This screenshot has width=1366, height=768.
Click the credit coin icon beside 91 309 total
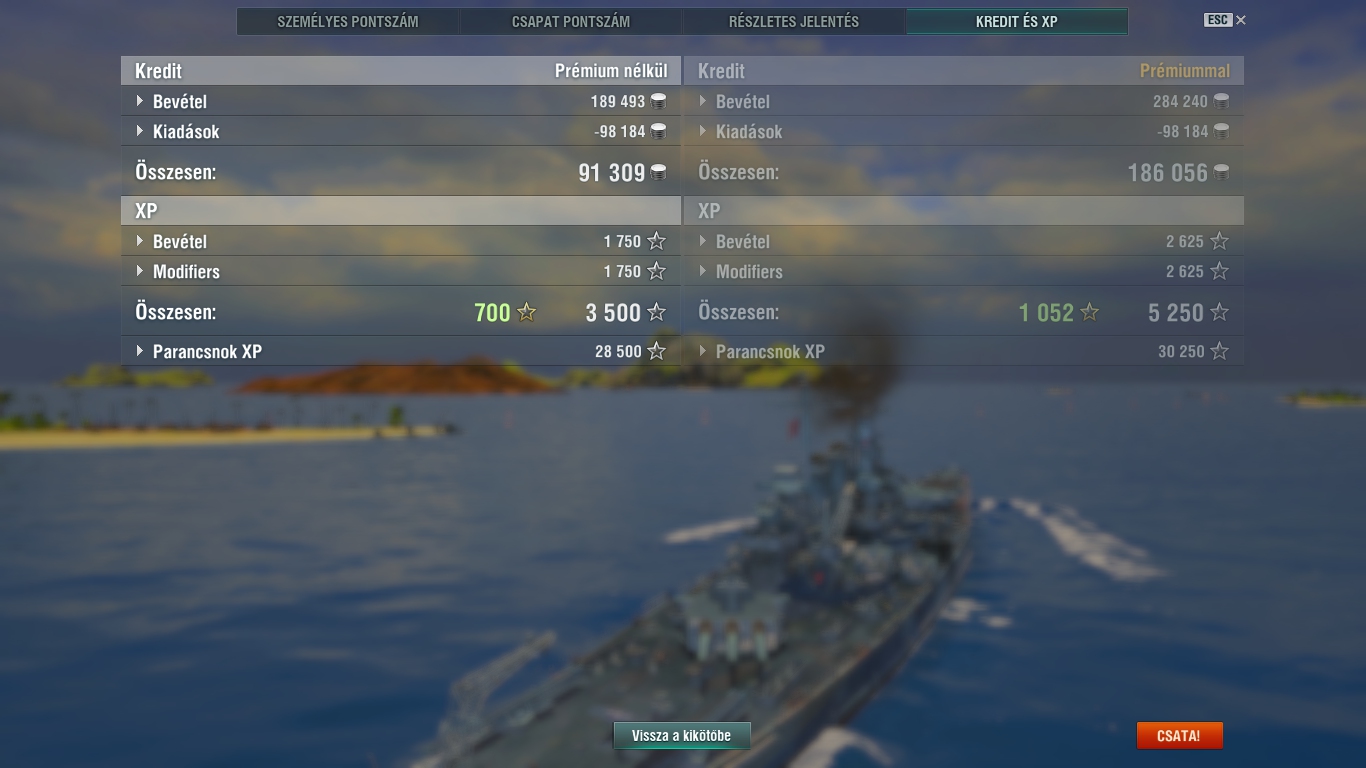click(658, 172)
